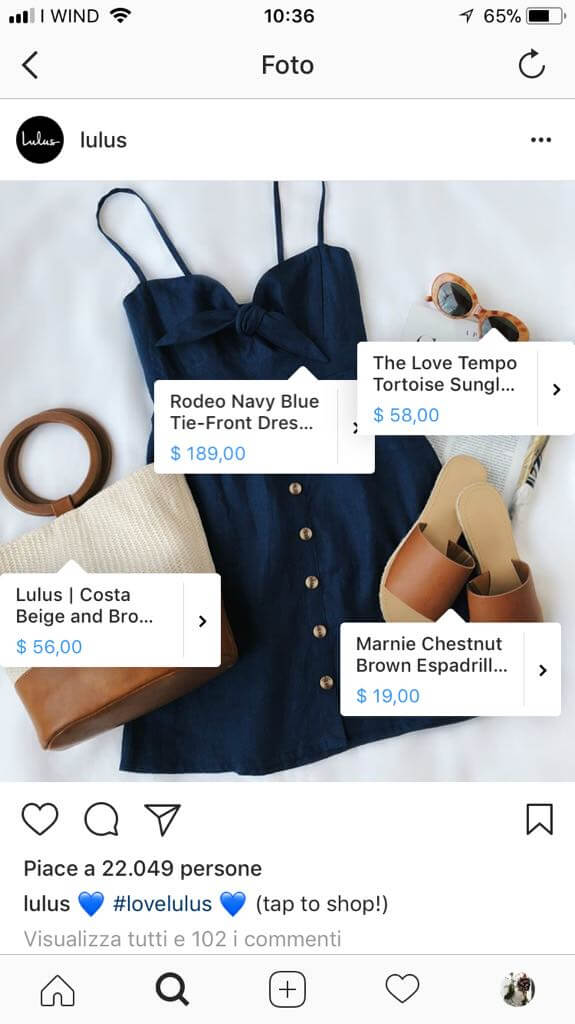The width and height of the screenshot is (575, 1024).
Task: Expand the Love Tempo Tortoise sunglasses tag
Action: 466,388
